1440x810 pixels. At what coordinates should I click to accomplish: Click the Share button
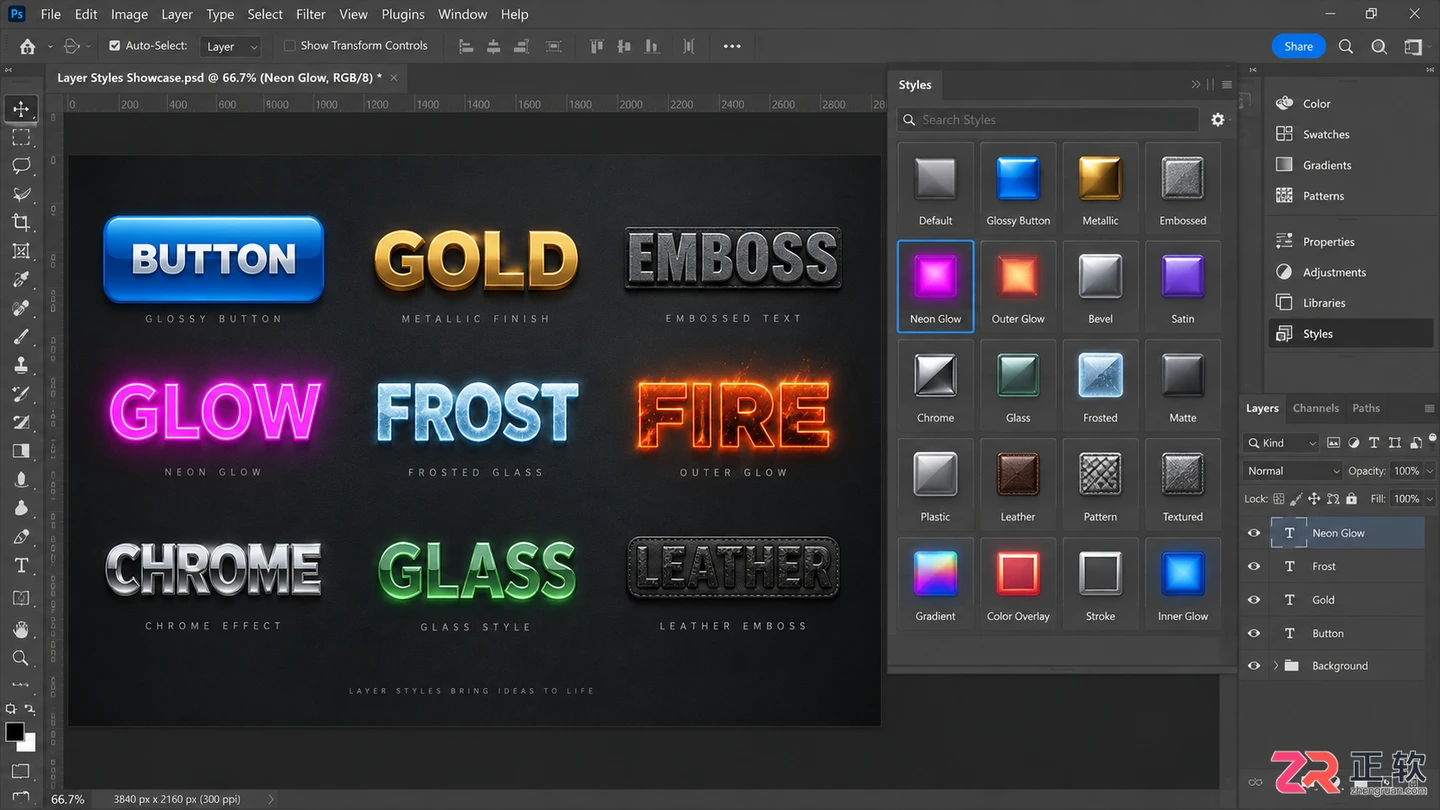click(x=1299, y=46)
